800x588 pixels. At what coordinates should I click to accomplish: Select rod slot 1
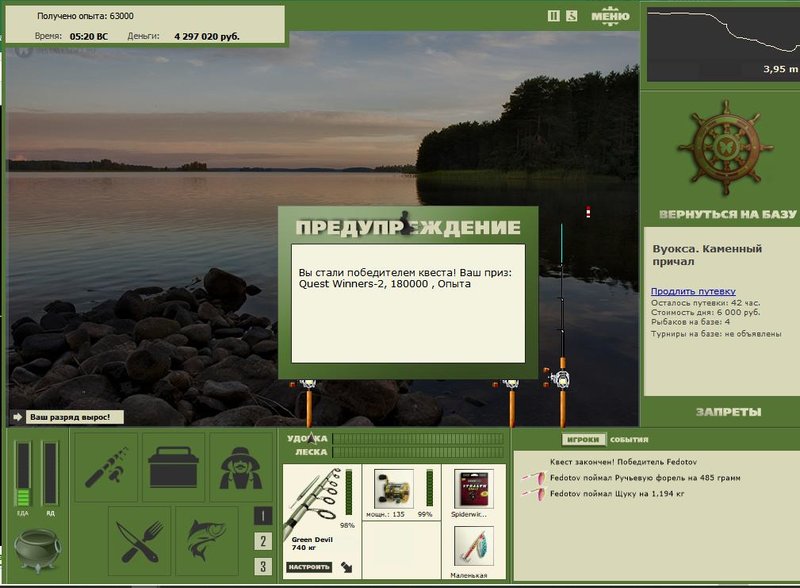click(263, 516)
